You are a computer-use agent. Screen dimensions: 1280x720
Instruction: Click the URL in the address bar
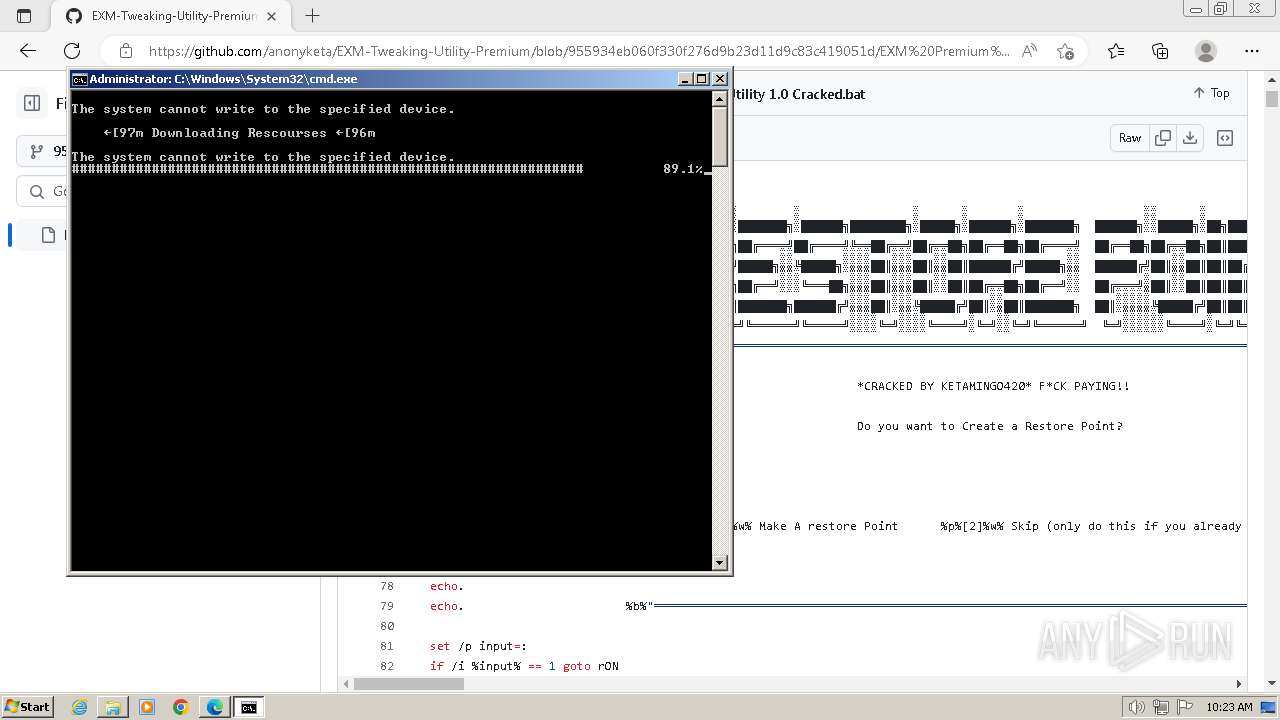click(579, 51)
